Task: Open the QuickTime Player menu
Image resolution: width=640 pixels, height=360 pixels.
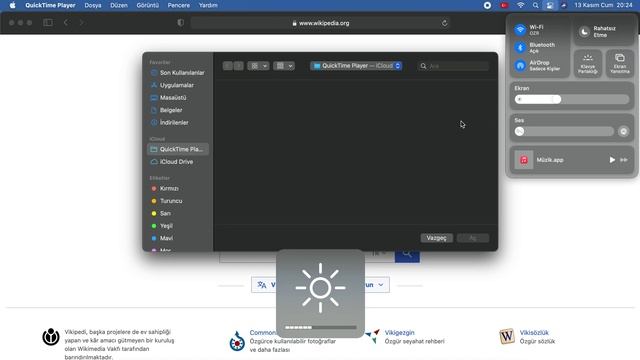Action: coord(50,5)
